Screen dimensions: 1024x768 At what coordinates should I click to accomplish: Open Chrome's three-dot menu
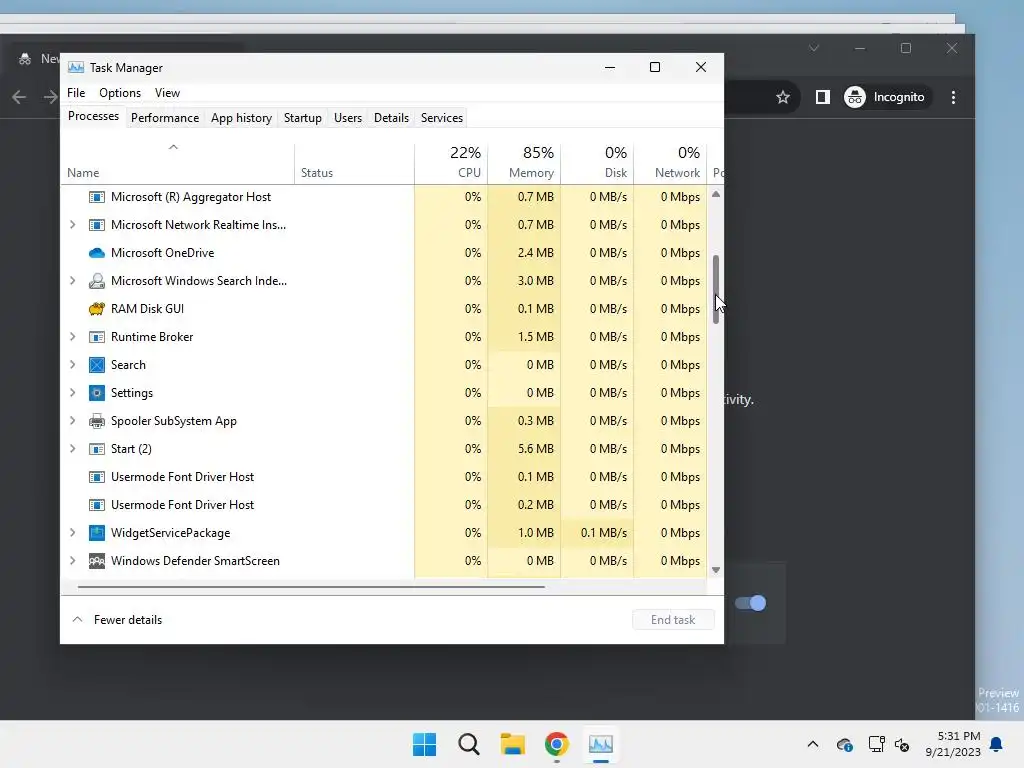tap(953, 97)
